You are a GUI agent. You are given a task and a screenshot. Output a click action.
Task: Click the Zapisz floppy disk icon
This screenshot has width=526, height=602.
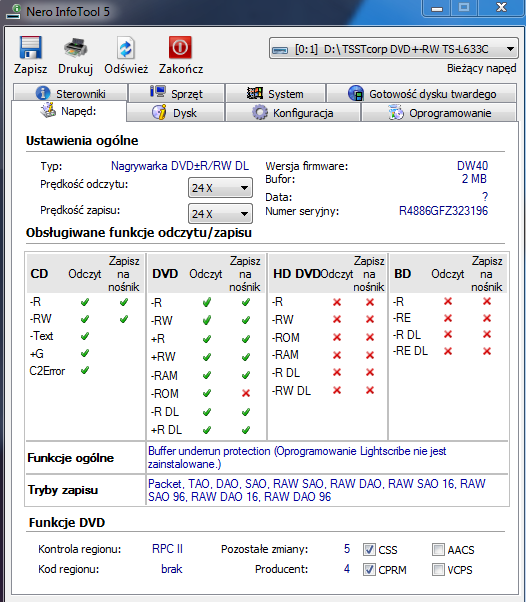point(30,48)
